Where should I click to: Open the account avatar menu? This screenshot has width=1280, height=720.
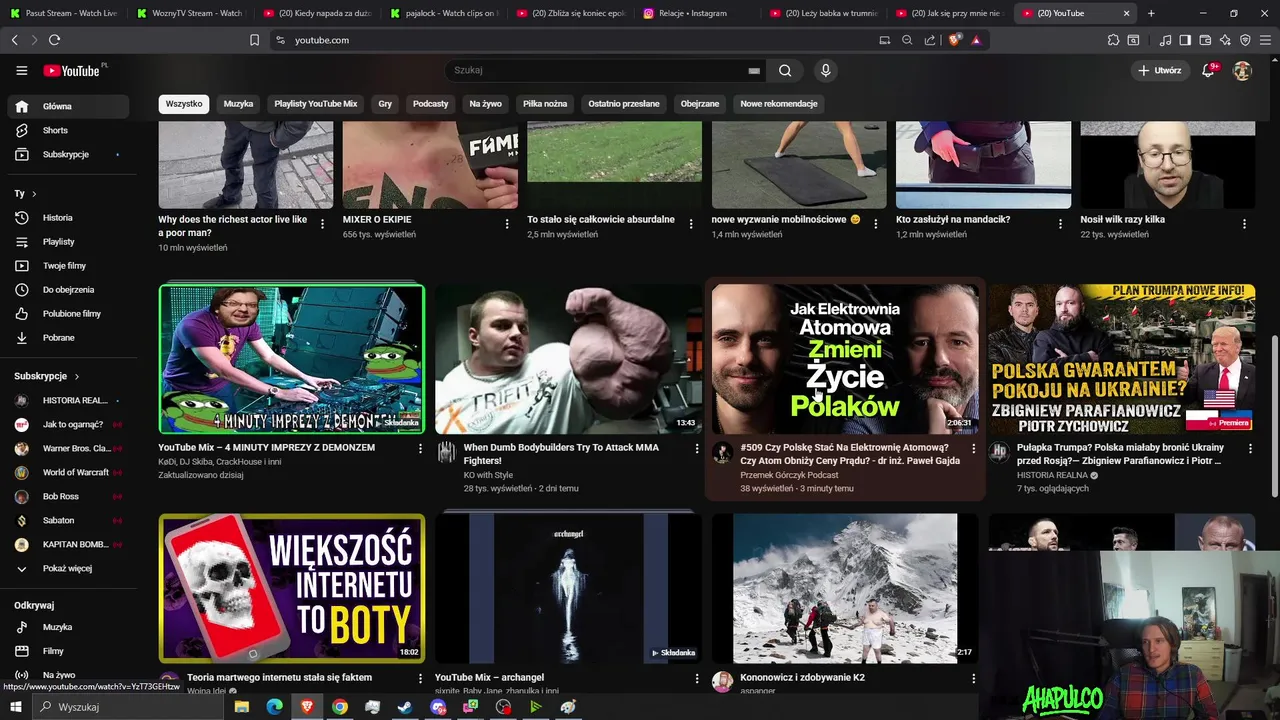click(x=1242, y=71)
